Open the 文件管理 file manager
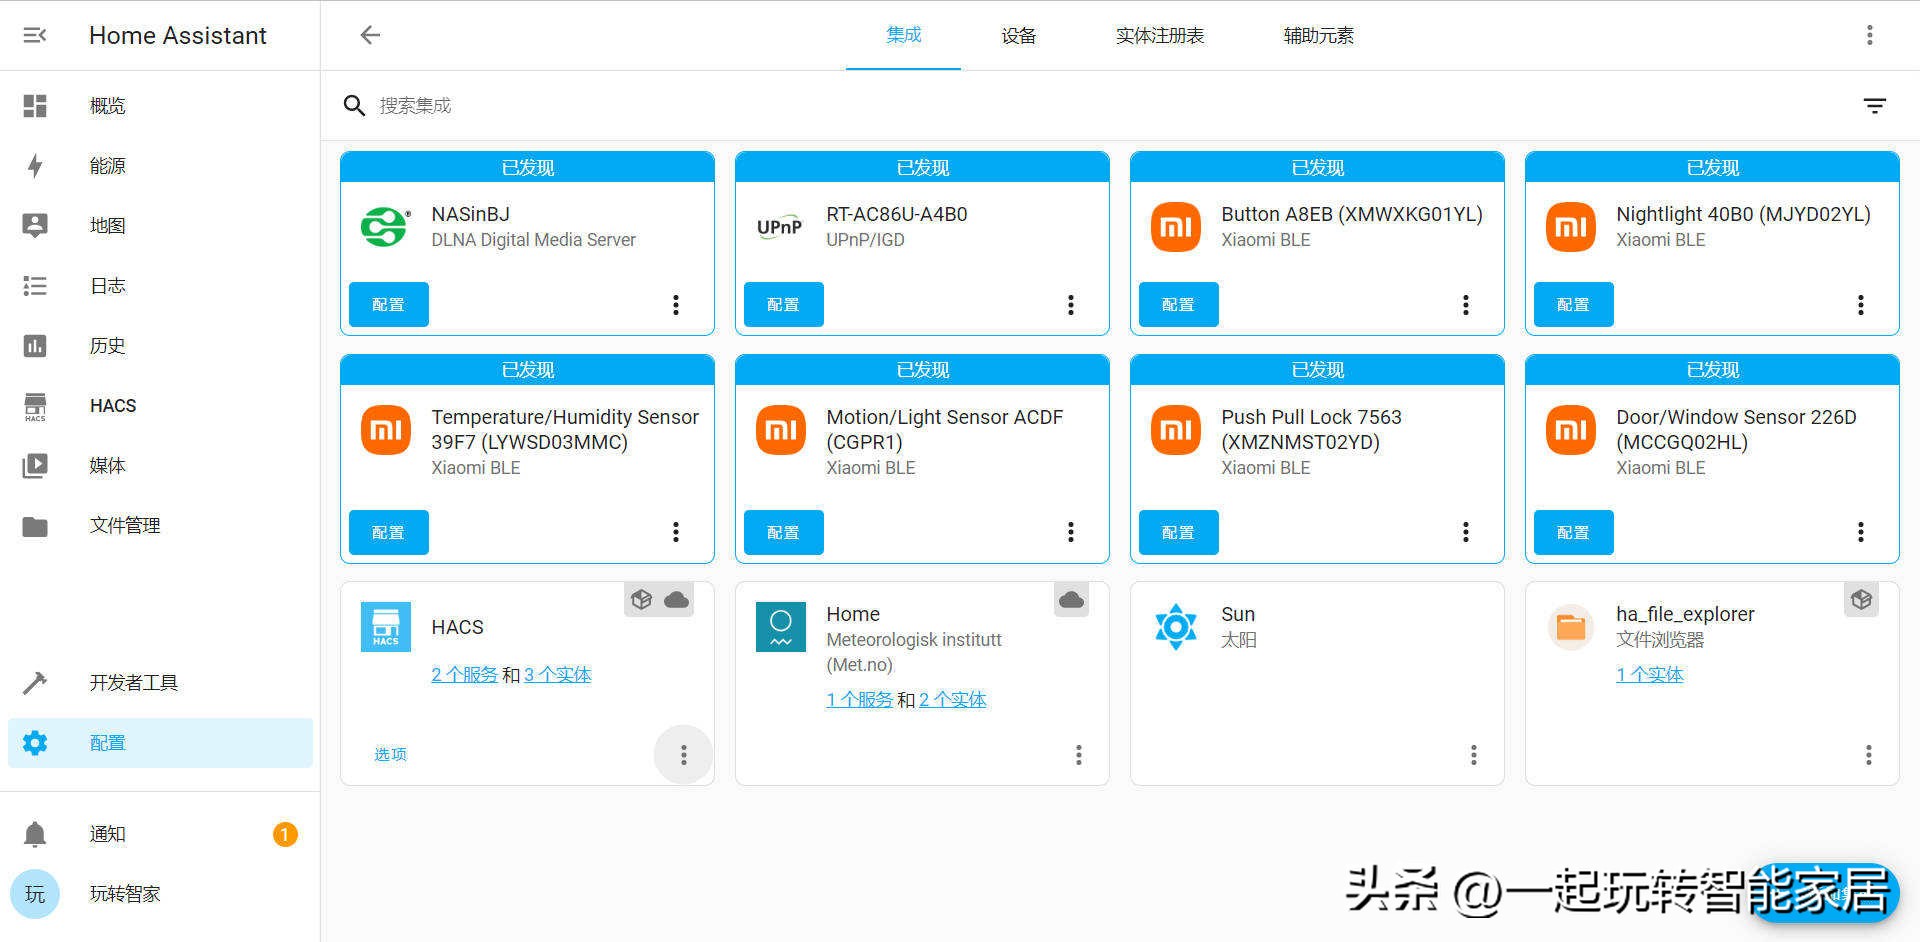The width and height of the screenshot is (1920, 942). [124, 524]
